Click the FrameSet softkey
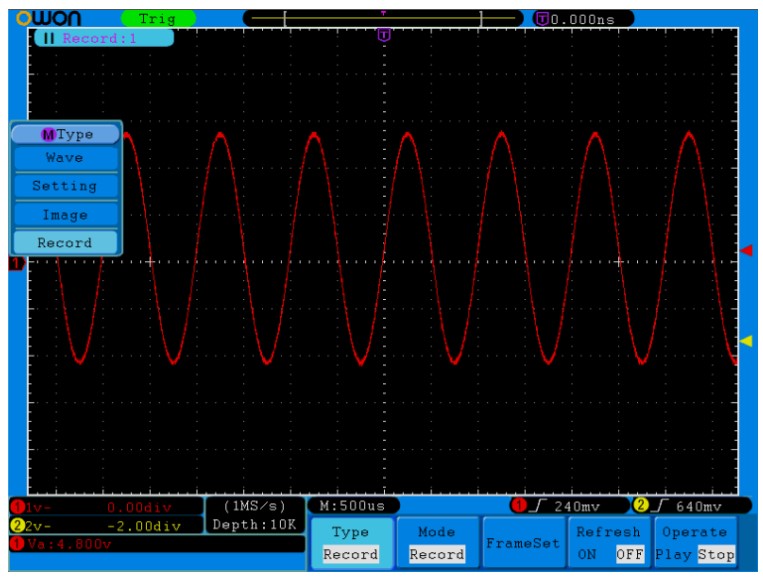 [x=523, y=543]
